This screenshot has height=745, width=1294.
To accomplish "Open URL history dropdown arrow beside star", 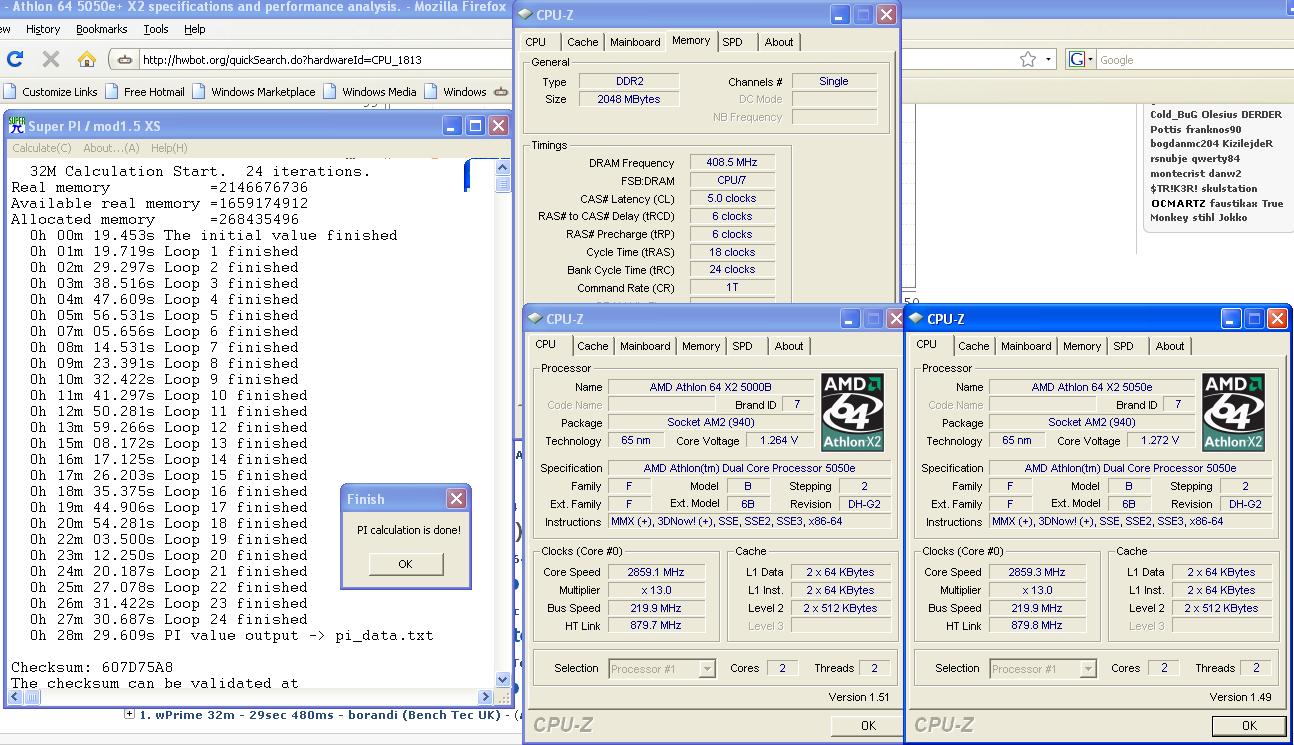I will pos(1048,59).
